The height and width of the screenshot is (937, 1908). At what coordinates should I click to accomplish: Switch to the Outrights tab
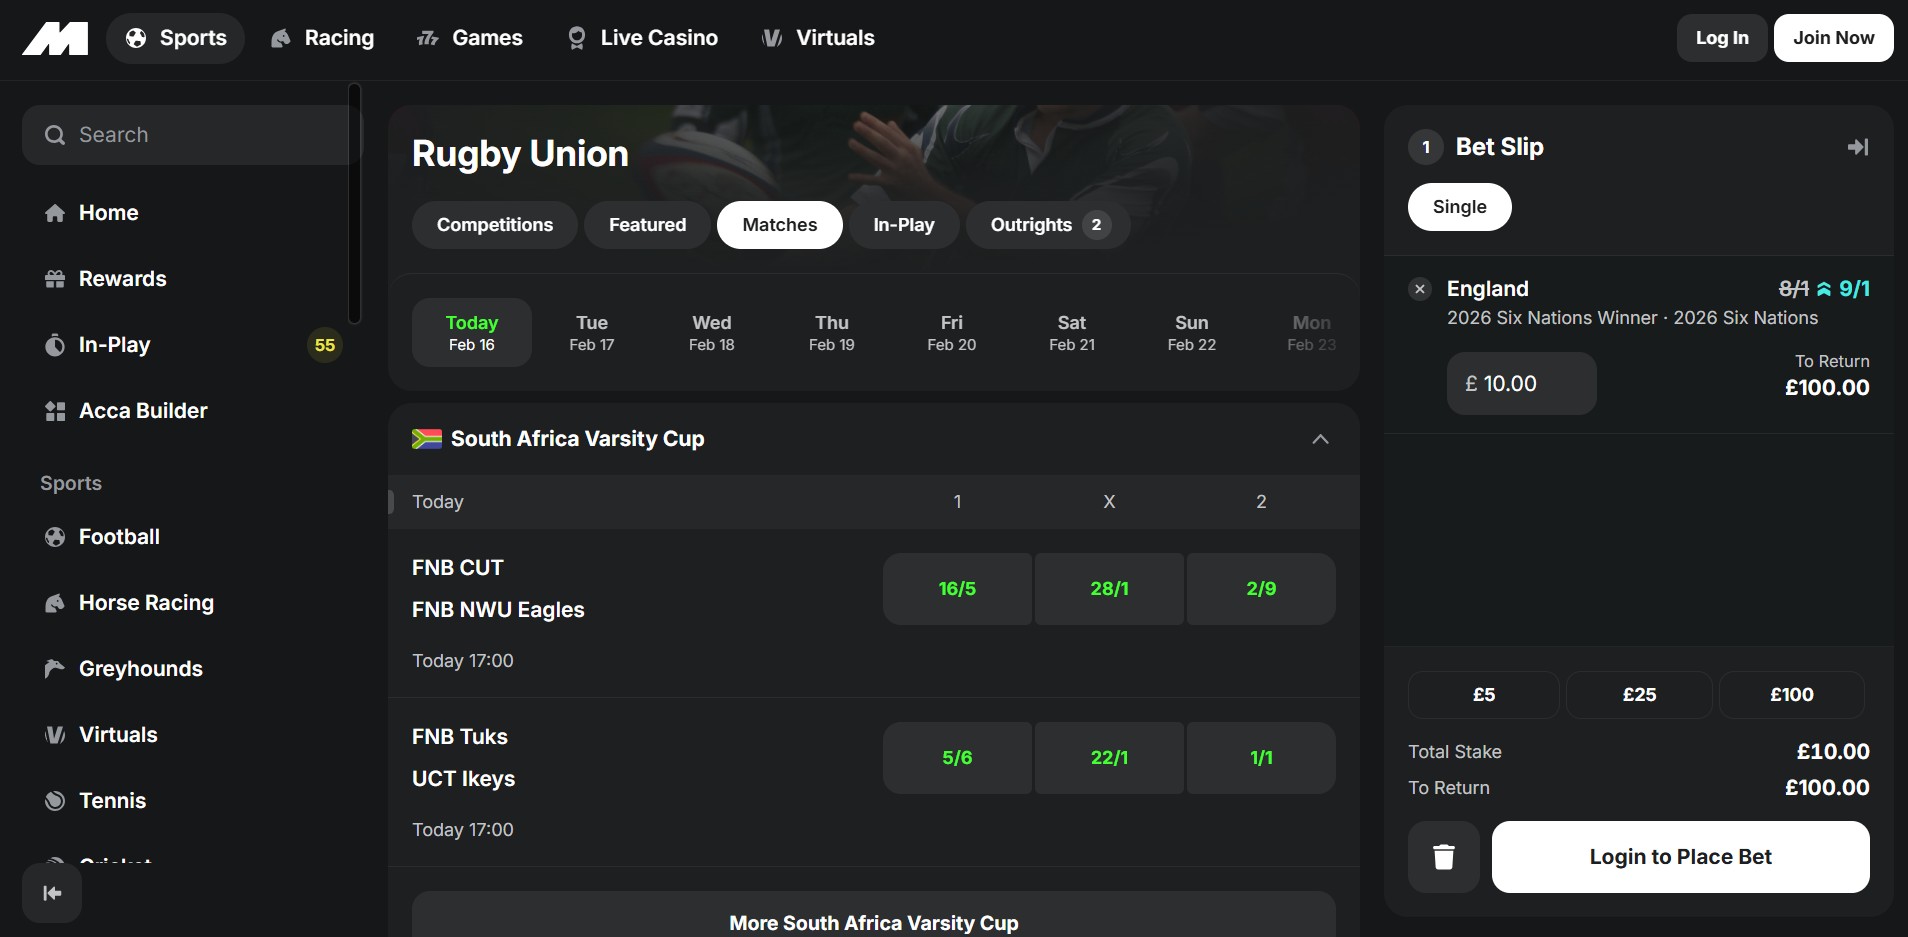[x=1047, y=225]
